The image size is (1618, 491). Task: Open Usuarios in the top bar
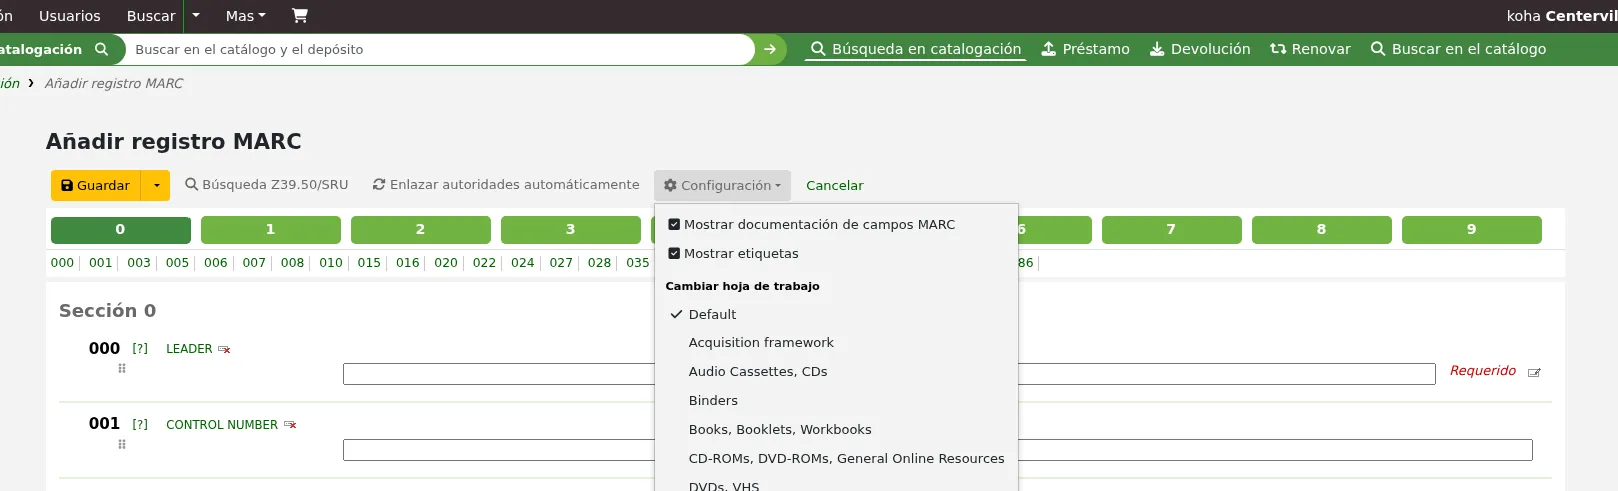click(70, 16)
